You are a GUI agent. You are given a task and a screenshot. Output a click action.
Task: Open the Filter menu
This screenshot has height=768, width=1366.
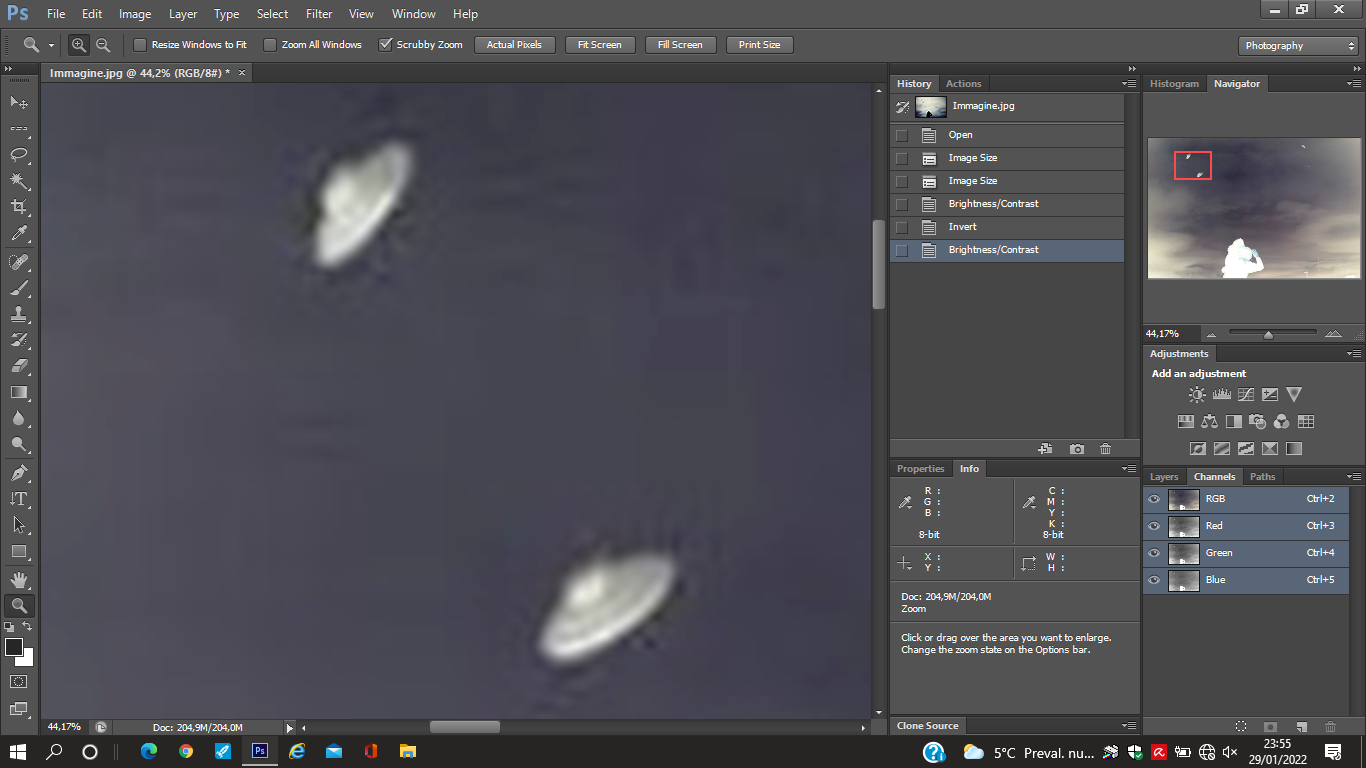coord(319,14)
